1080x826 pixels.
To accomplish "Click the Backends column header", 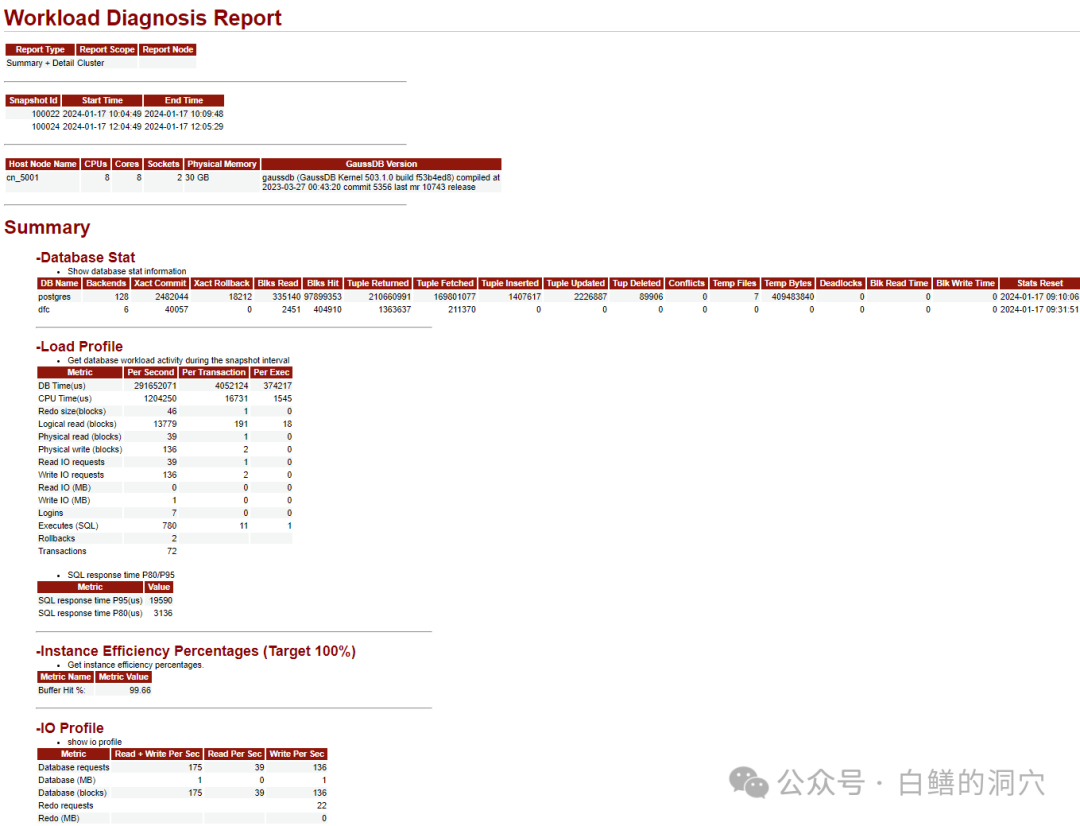I will pos(106,283).
